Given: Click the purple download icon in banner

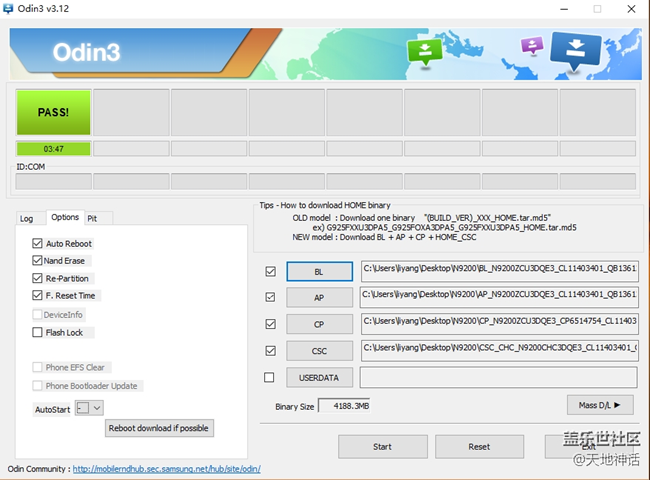Looking at the screenshot, I should [532, 46].
